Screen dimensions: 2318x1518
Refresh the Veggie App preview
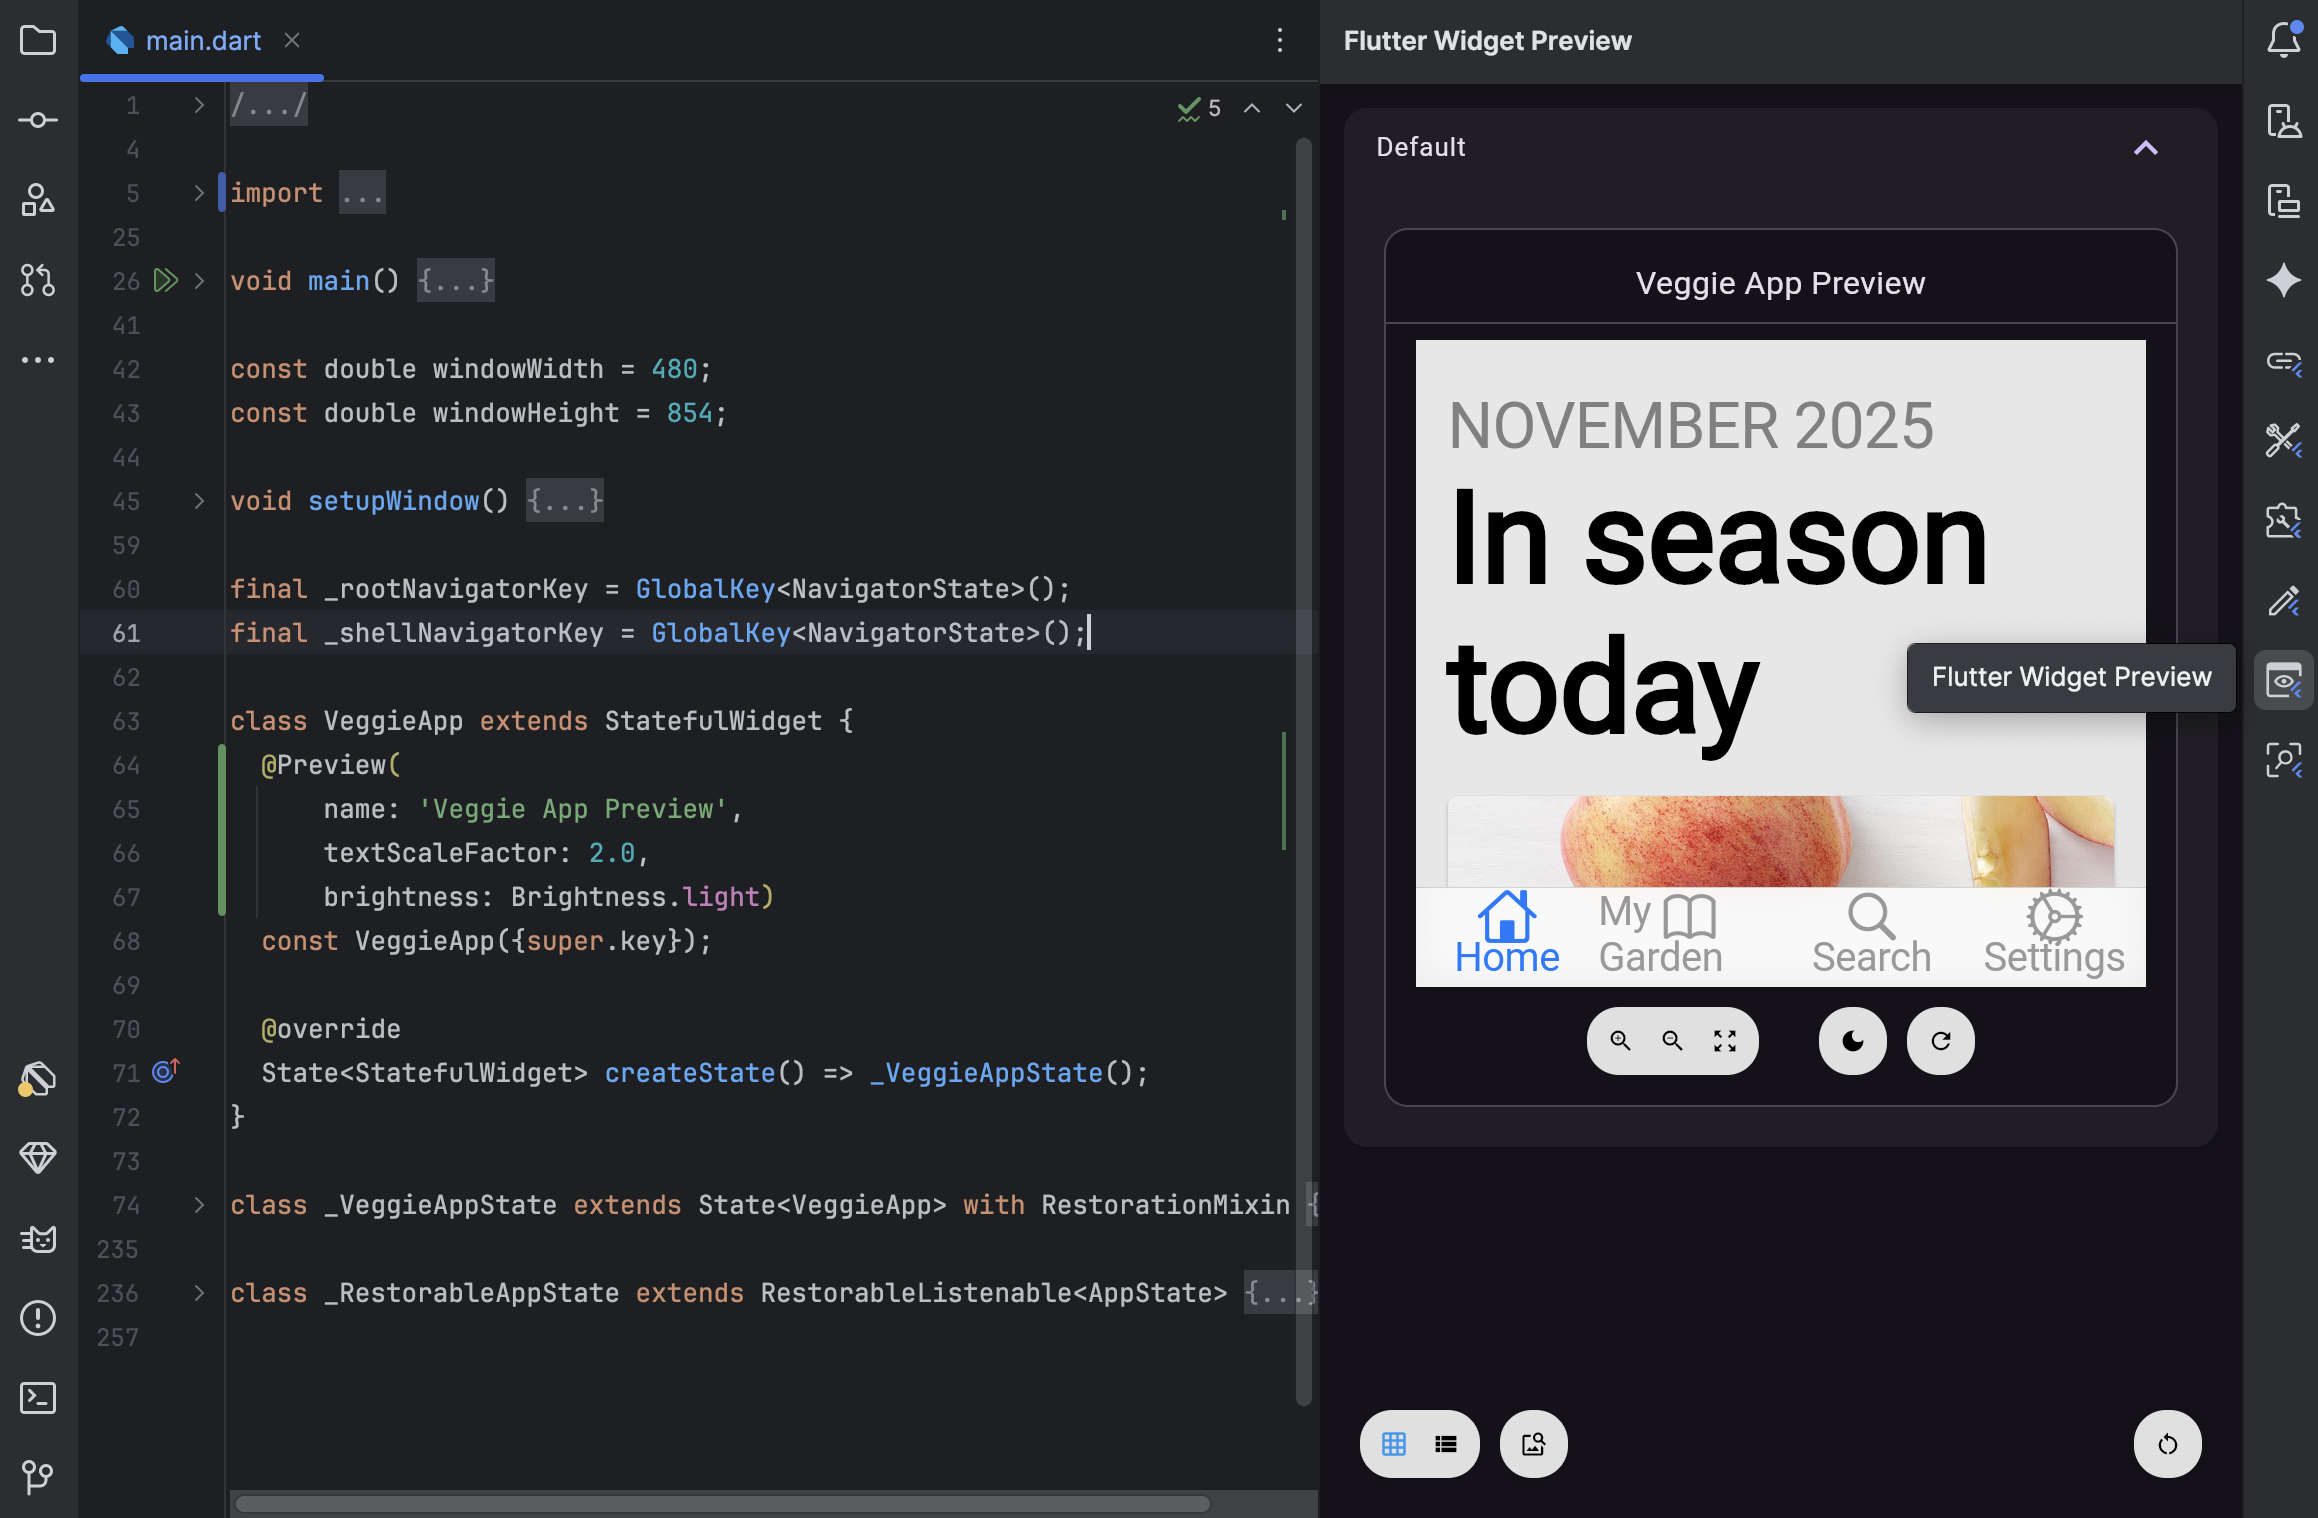pos(1940,1040)
